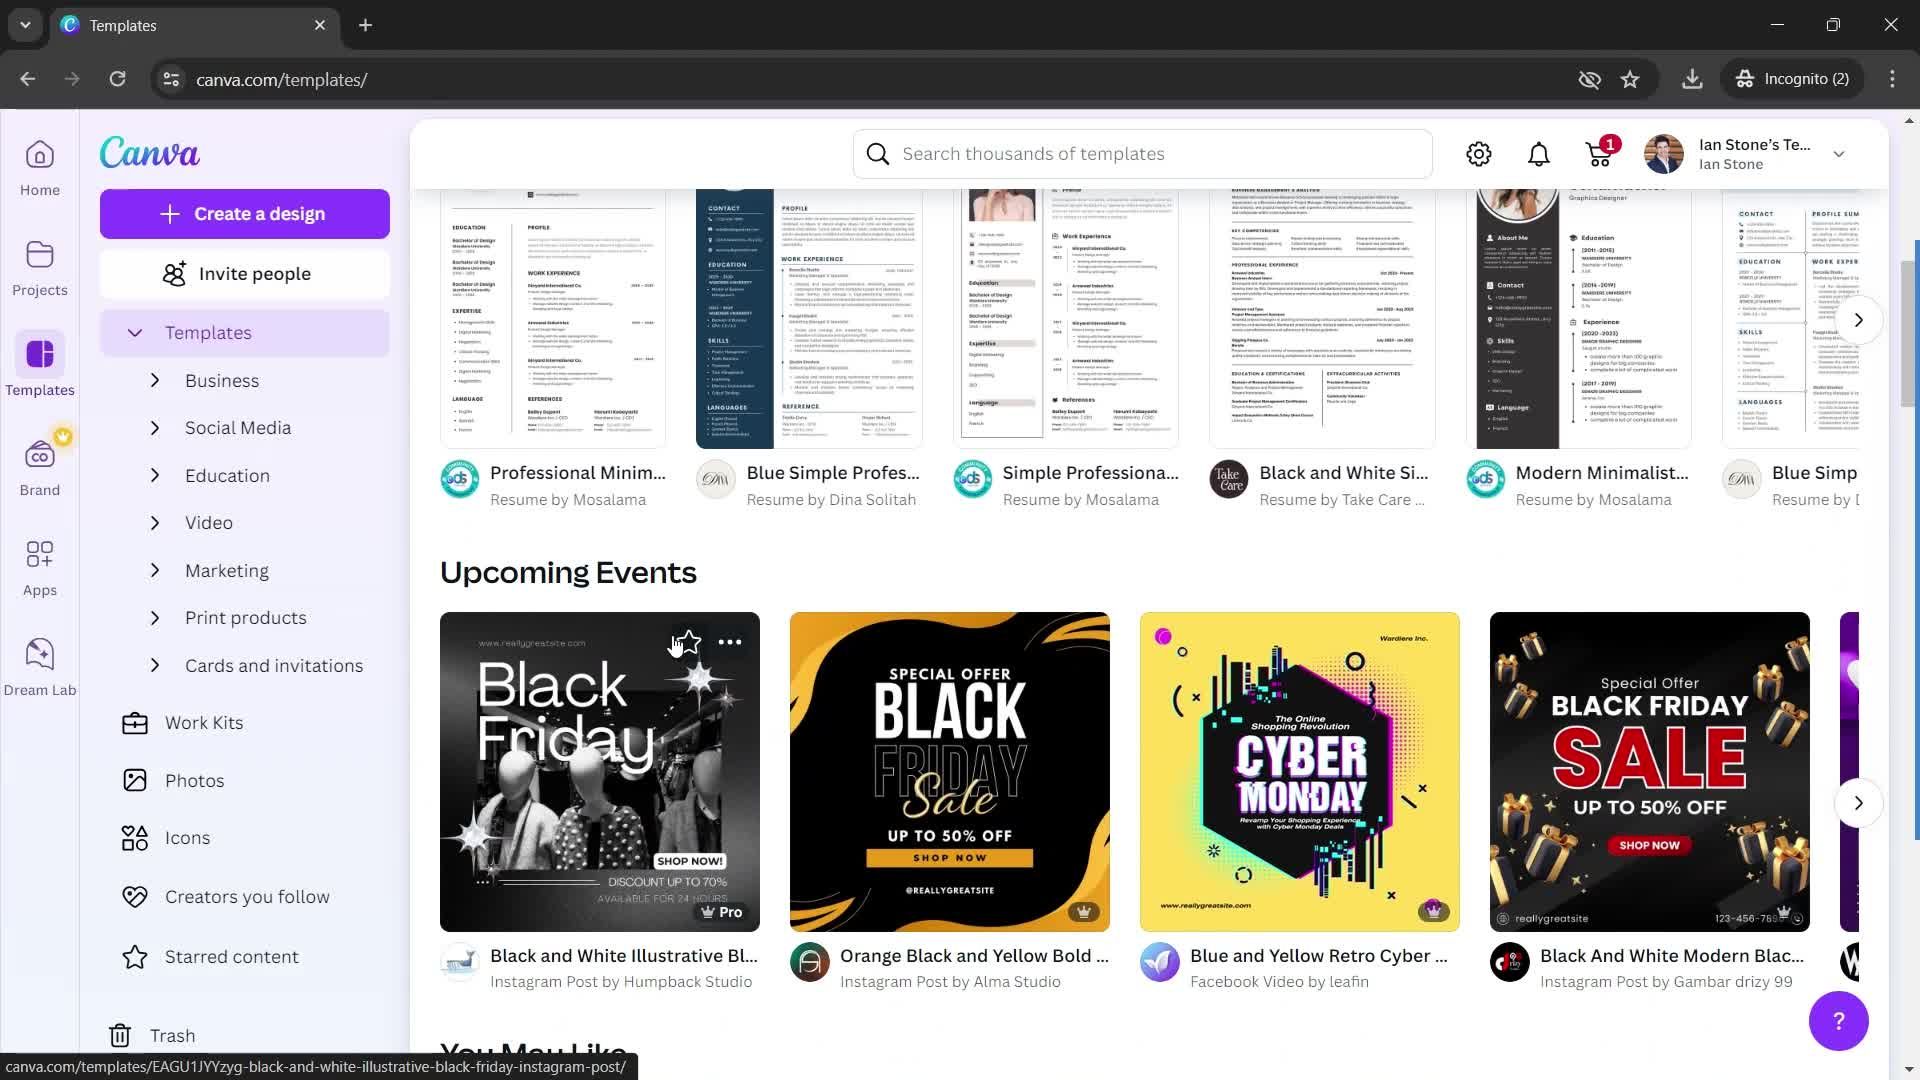Open the browser tab search dropdown

tap(25, 25)
